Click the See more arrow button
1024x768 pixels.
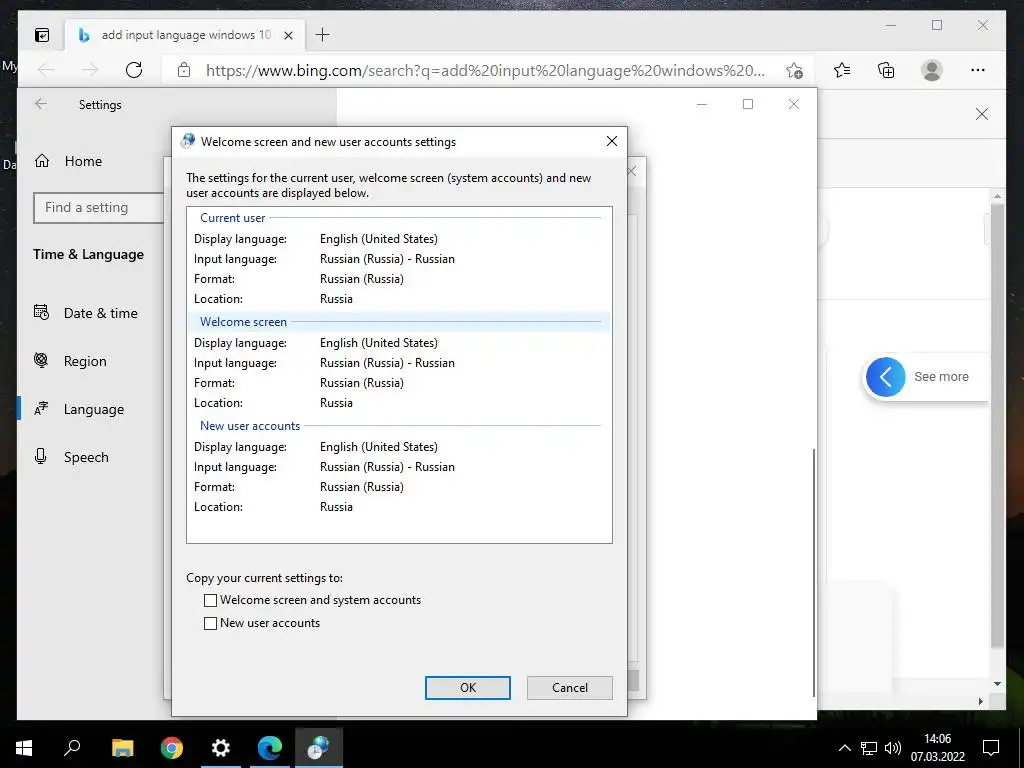(886, 377)
